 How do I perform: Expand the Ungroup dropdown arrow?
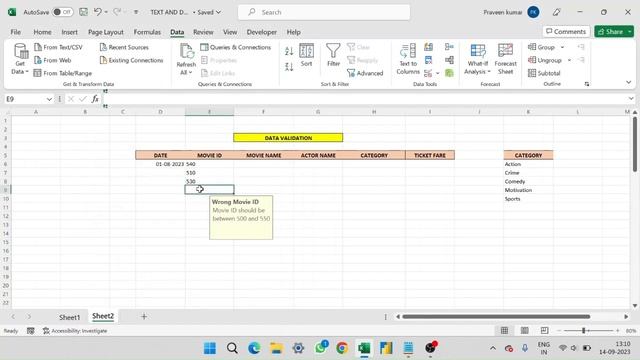(569, 60)
